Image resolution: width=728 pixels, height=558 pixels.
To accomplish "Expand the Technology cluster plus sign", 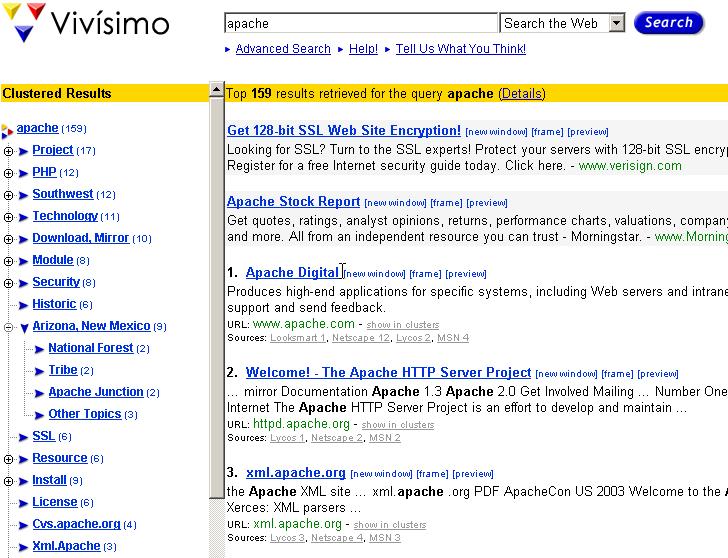I will pos(8,217).
